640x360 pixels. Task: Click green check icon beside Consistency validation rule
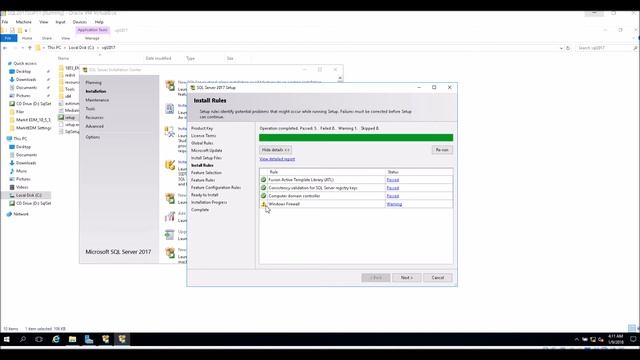(x=264, y=188)
